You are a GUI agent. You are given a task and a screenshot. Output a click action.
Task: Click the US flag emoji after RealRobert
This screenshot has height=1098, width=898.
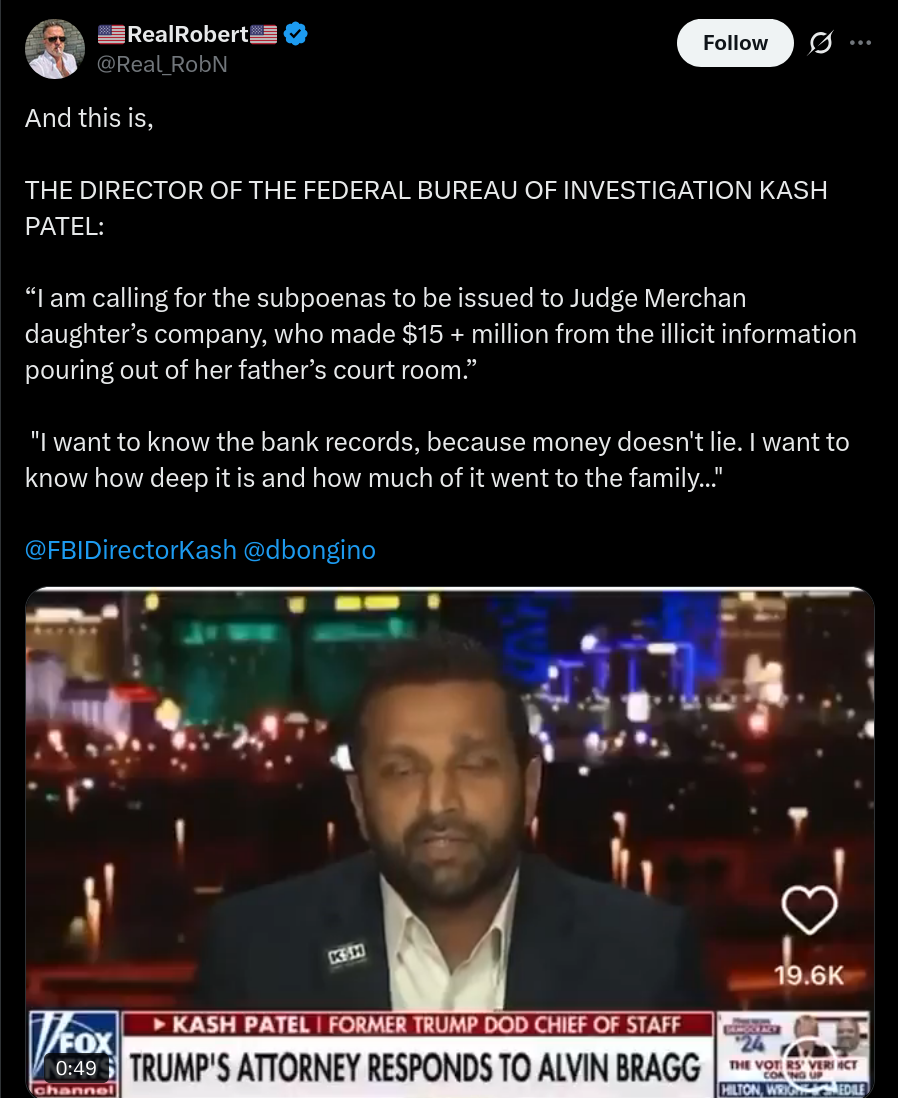(x=263, y=34)
